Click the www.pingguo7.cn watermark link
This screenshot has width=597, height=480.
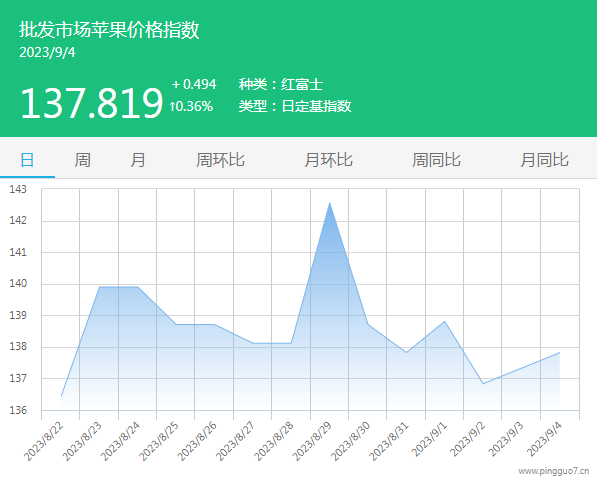553,471
